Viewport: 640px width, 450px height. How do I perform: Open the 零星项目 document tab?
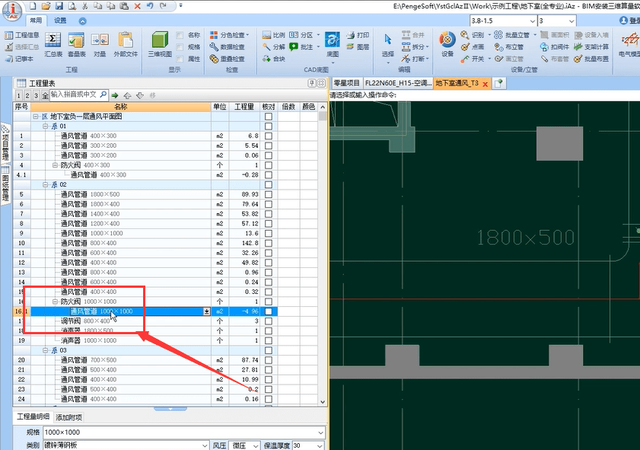pos(347,83)
